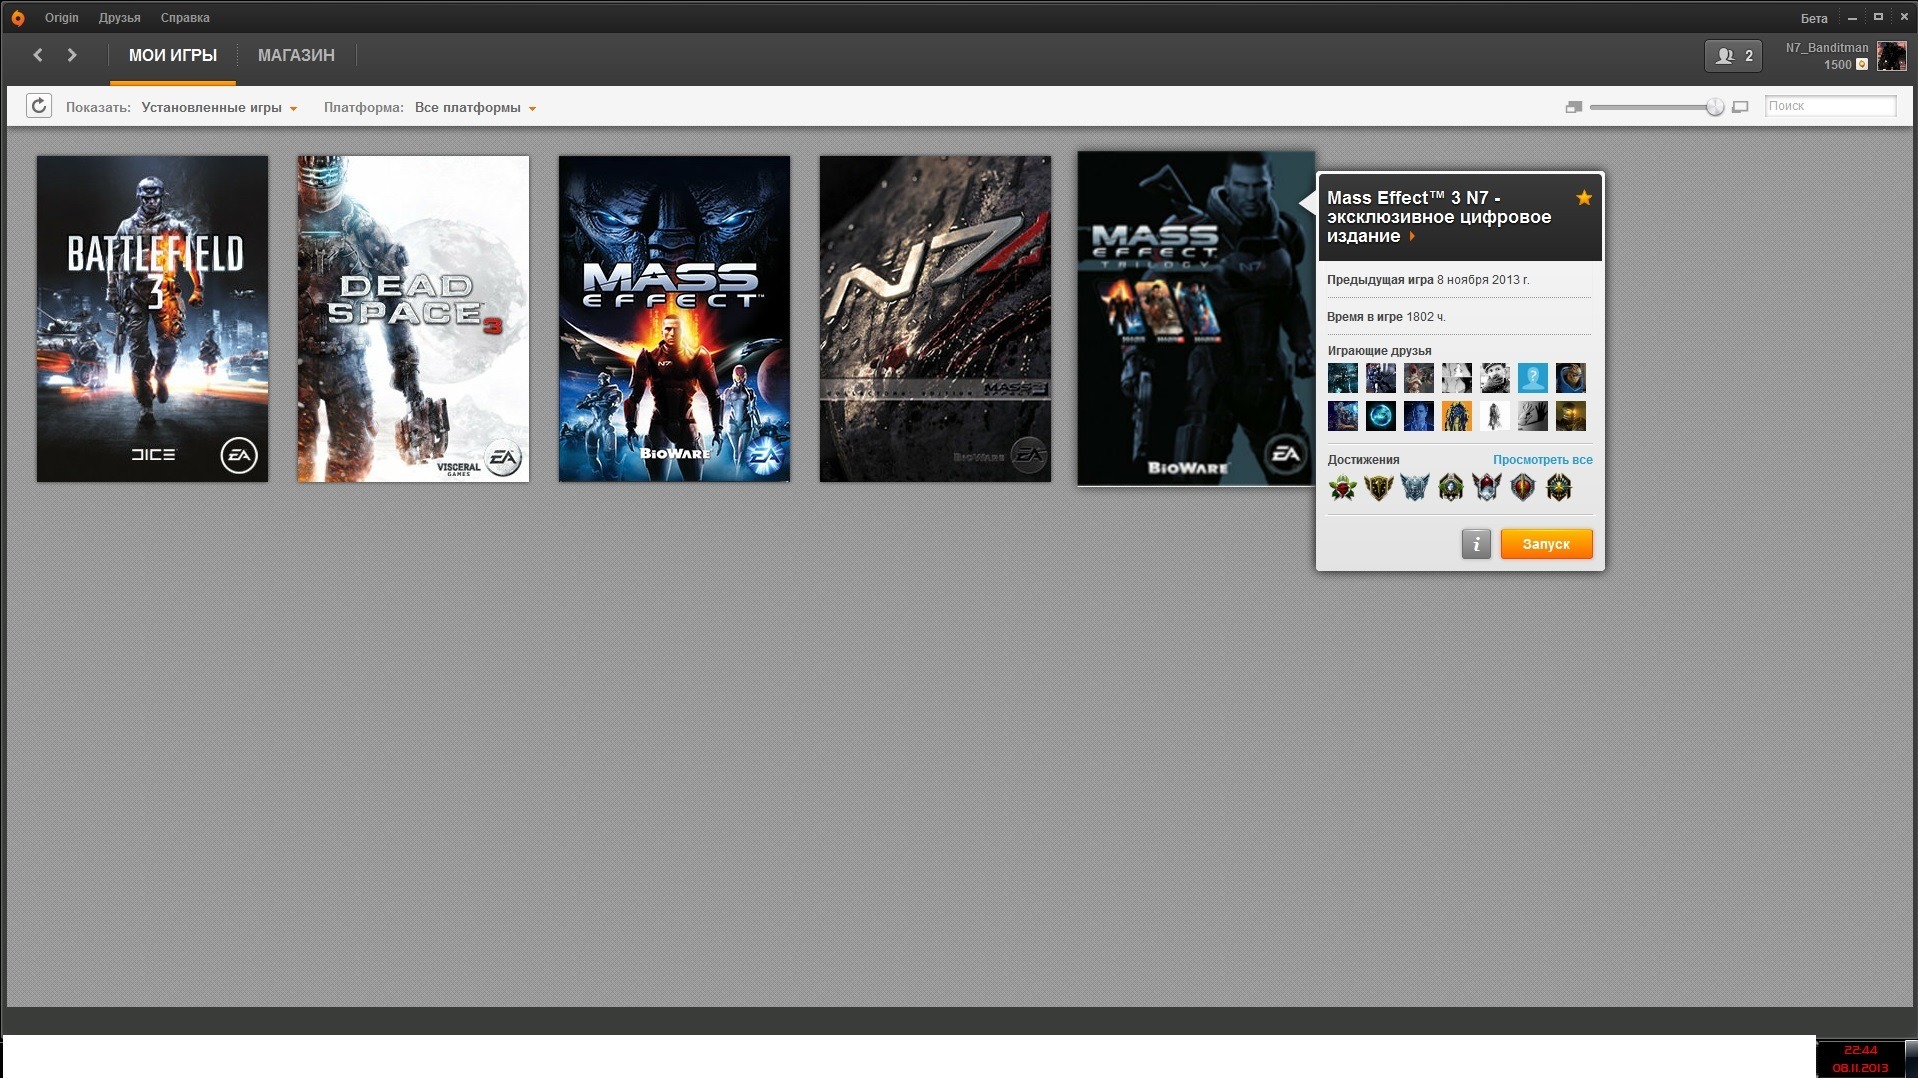
Task: Click the N7_Banditman username
Action: coord(1827,47)
